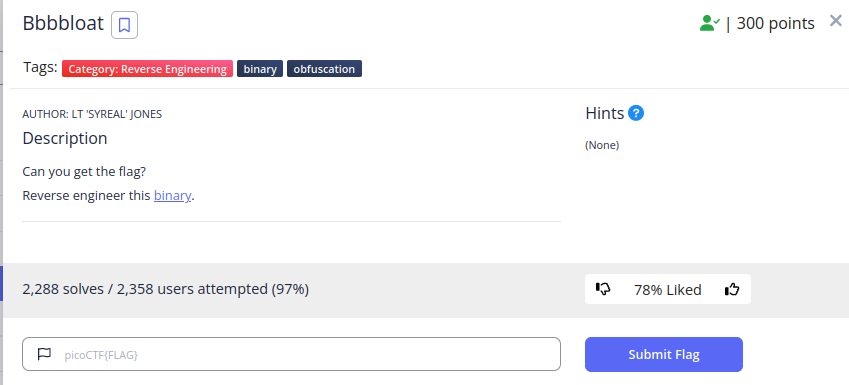Dislike the challenge with thumbs down

pos(603,289)
